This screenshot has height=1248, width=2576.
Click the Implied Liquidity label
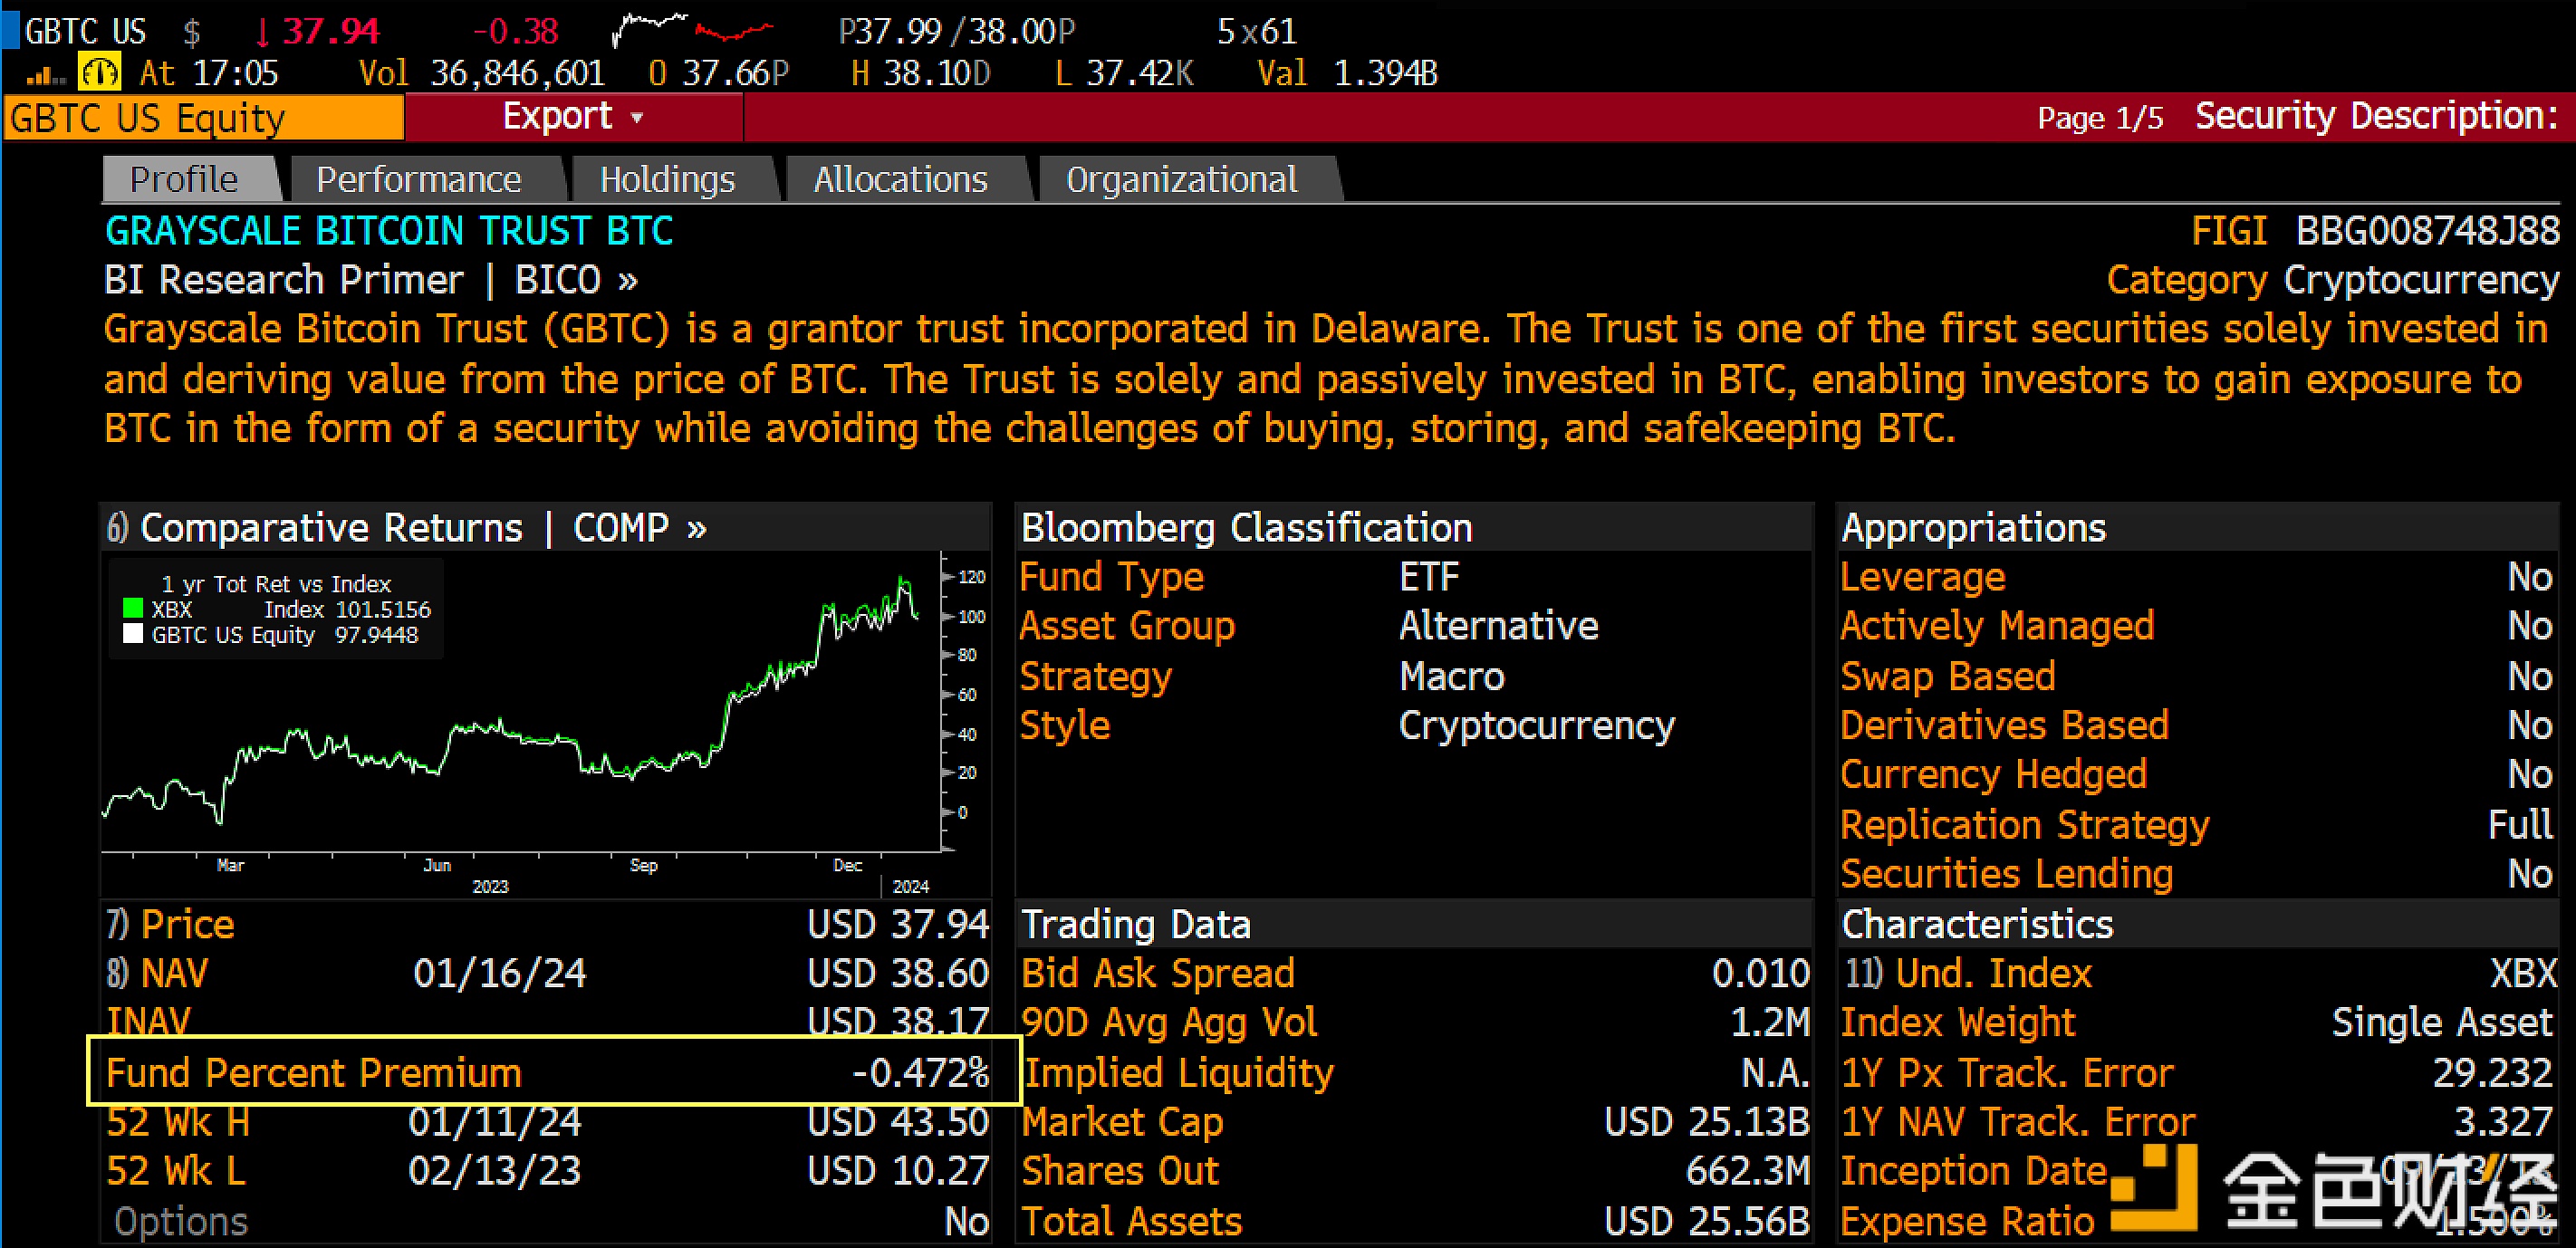point(1178,1072)
